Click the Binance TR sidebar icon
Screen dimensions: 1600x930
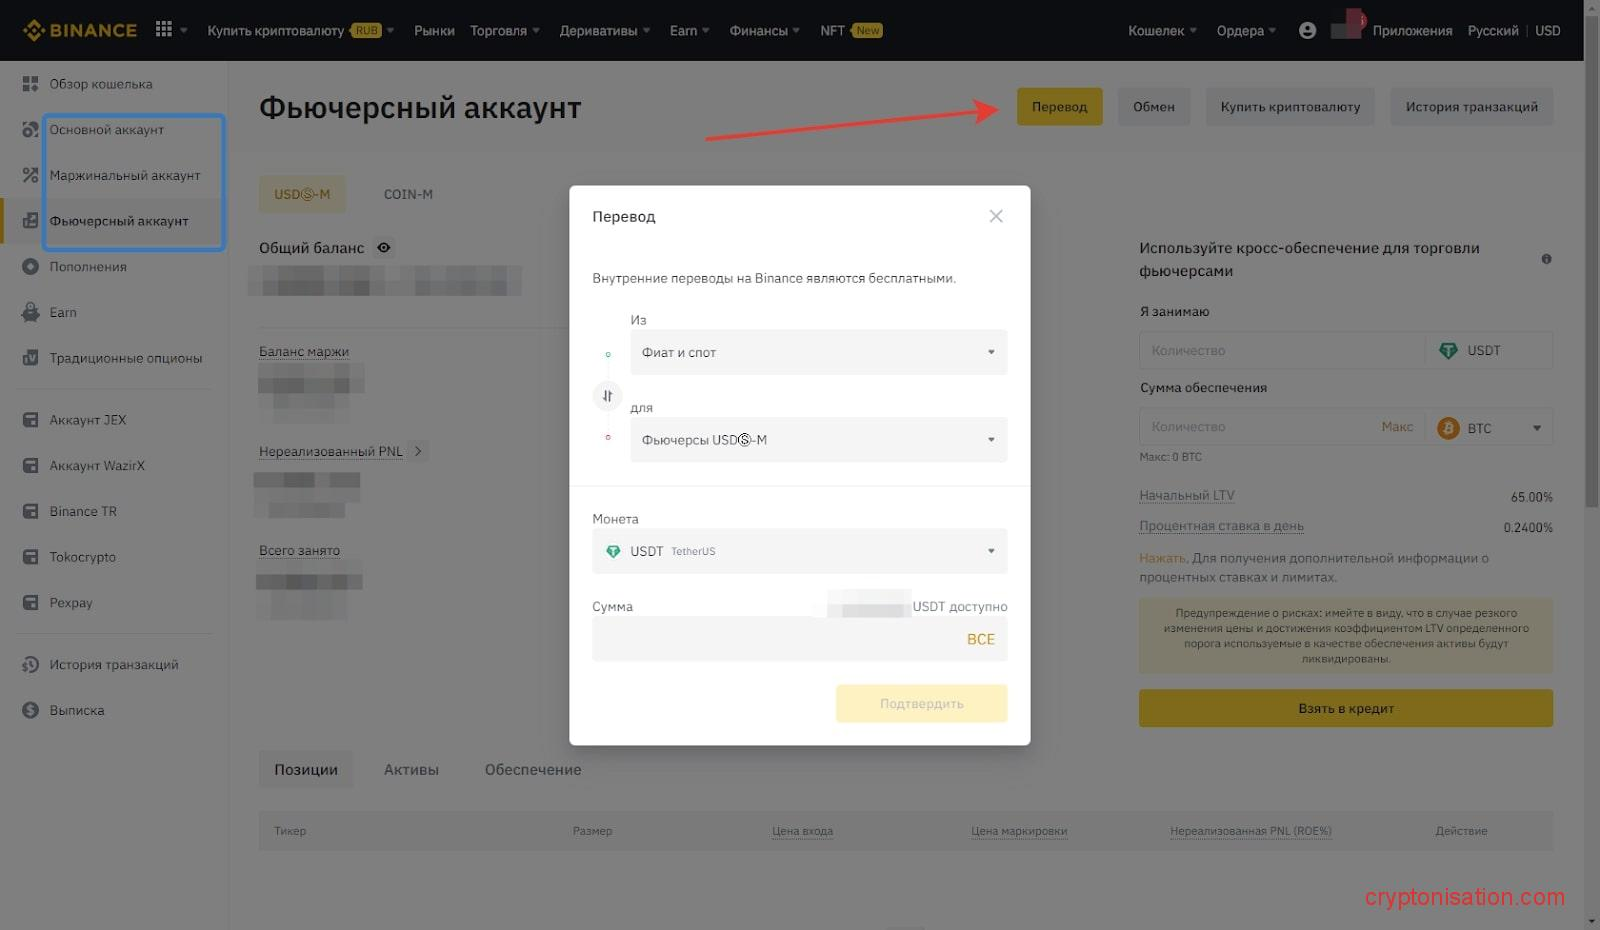pyautogui.click(x=29, y=511)
